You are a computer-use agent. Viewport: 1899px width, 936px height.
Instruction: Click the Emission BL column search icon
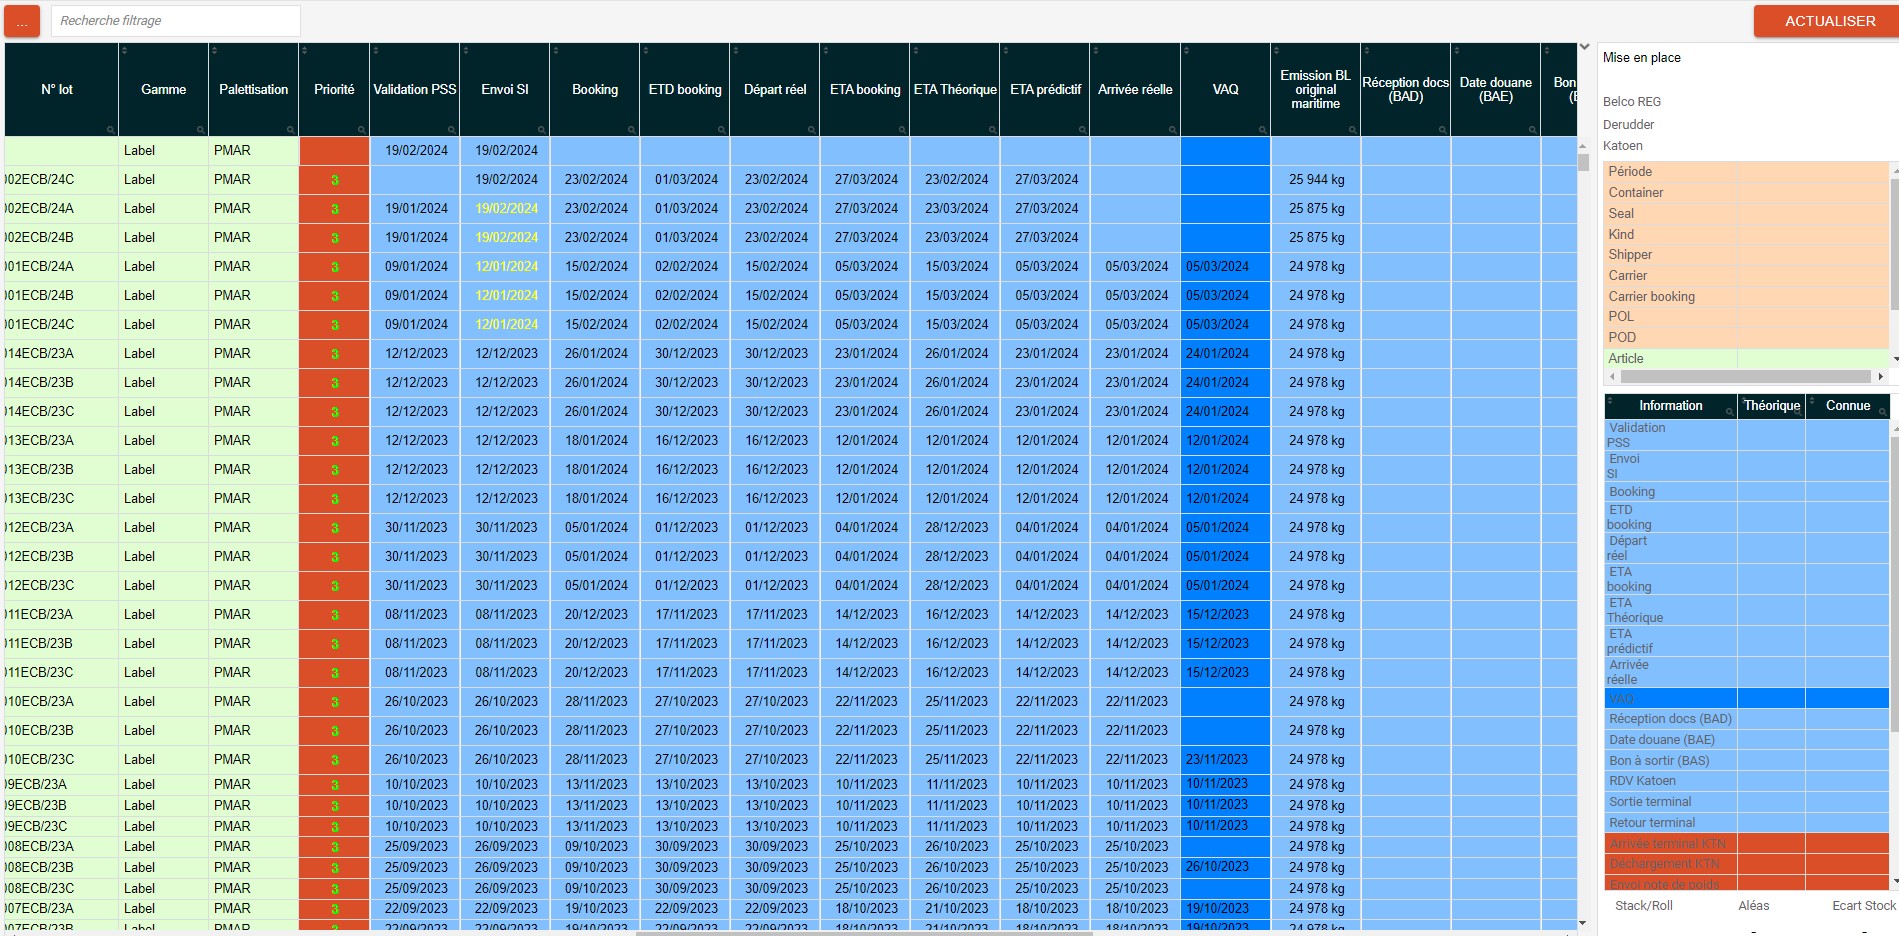tap(1353, 130)
